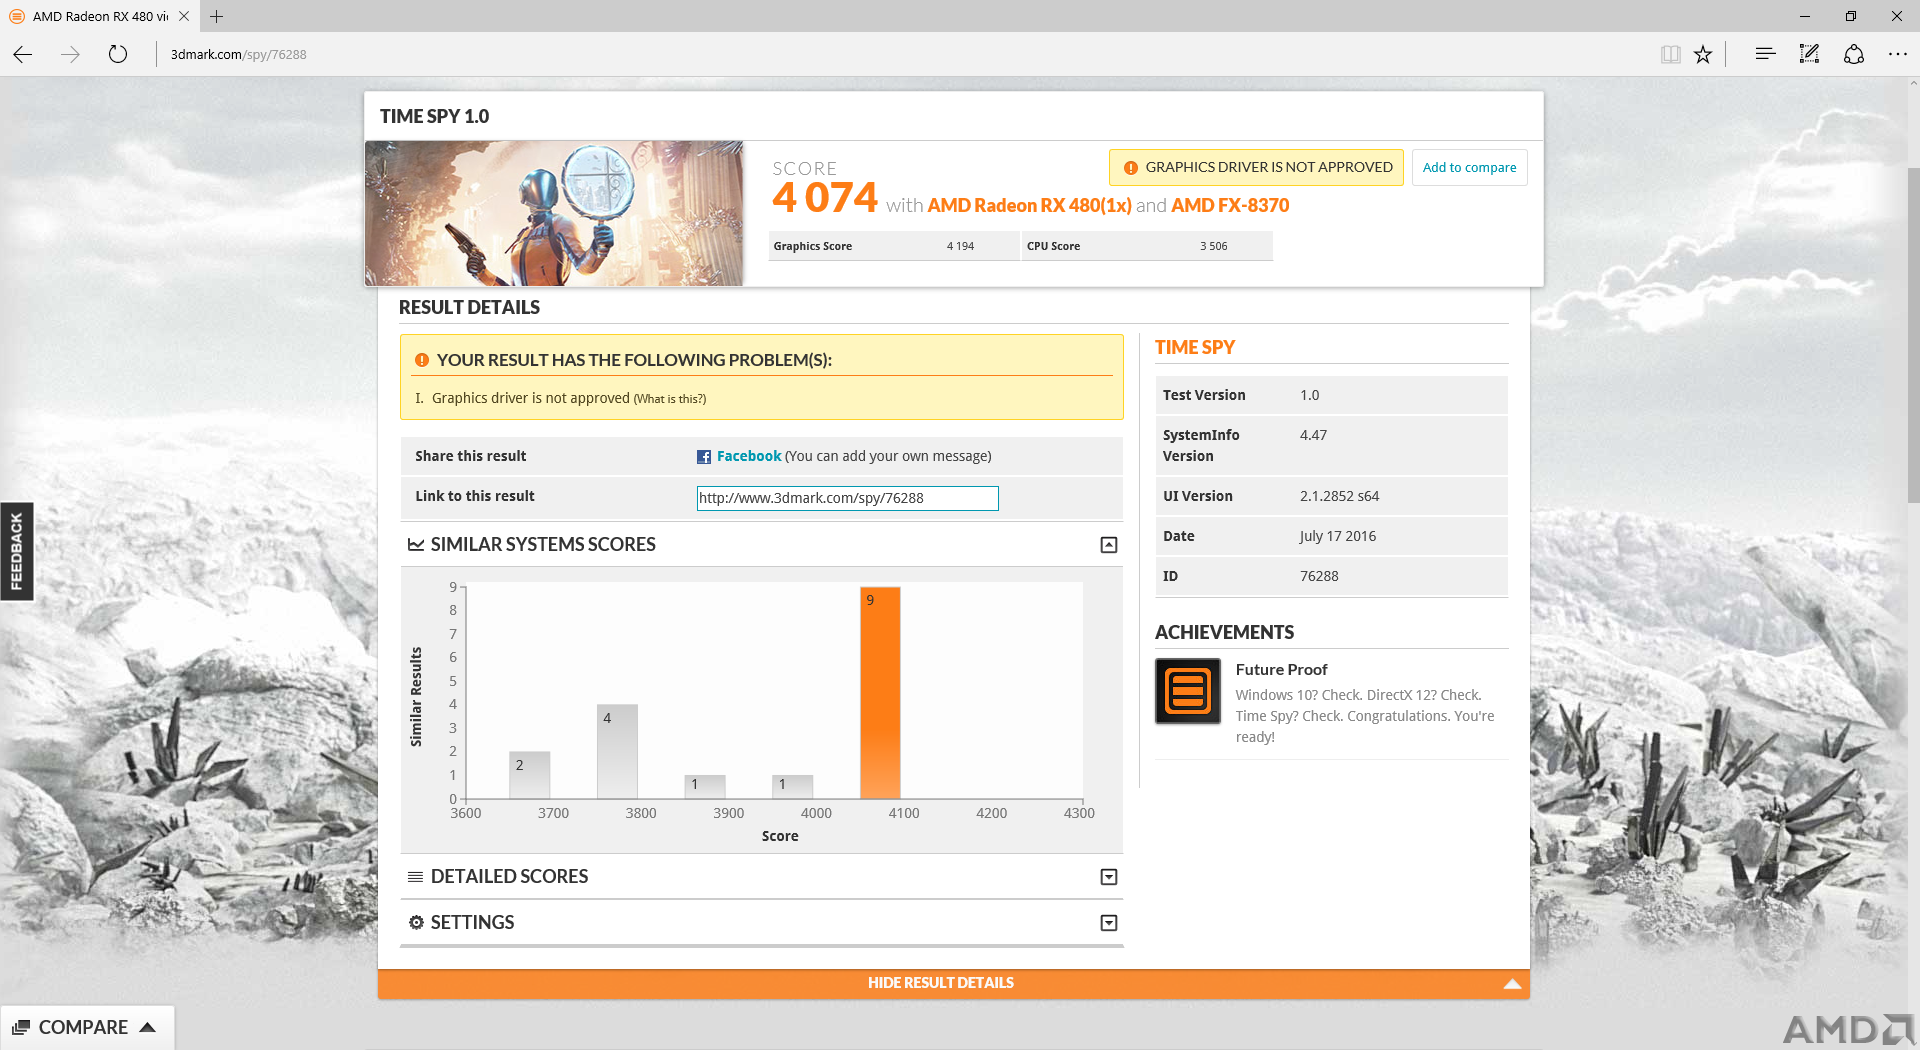Add this result to compare
This screenshot has width=1920, height=1050.
click(1469, 167)
